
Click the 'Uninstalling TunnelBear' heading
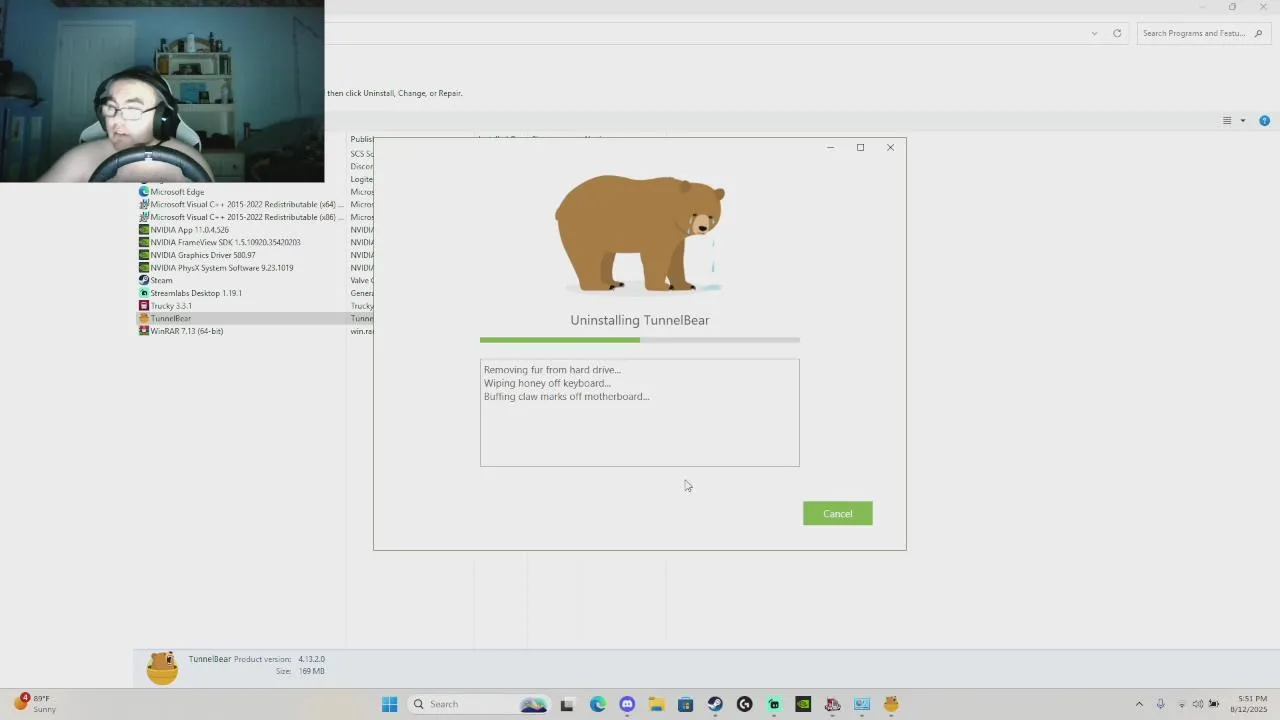click(x=640, y=320)
